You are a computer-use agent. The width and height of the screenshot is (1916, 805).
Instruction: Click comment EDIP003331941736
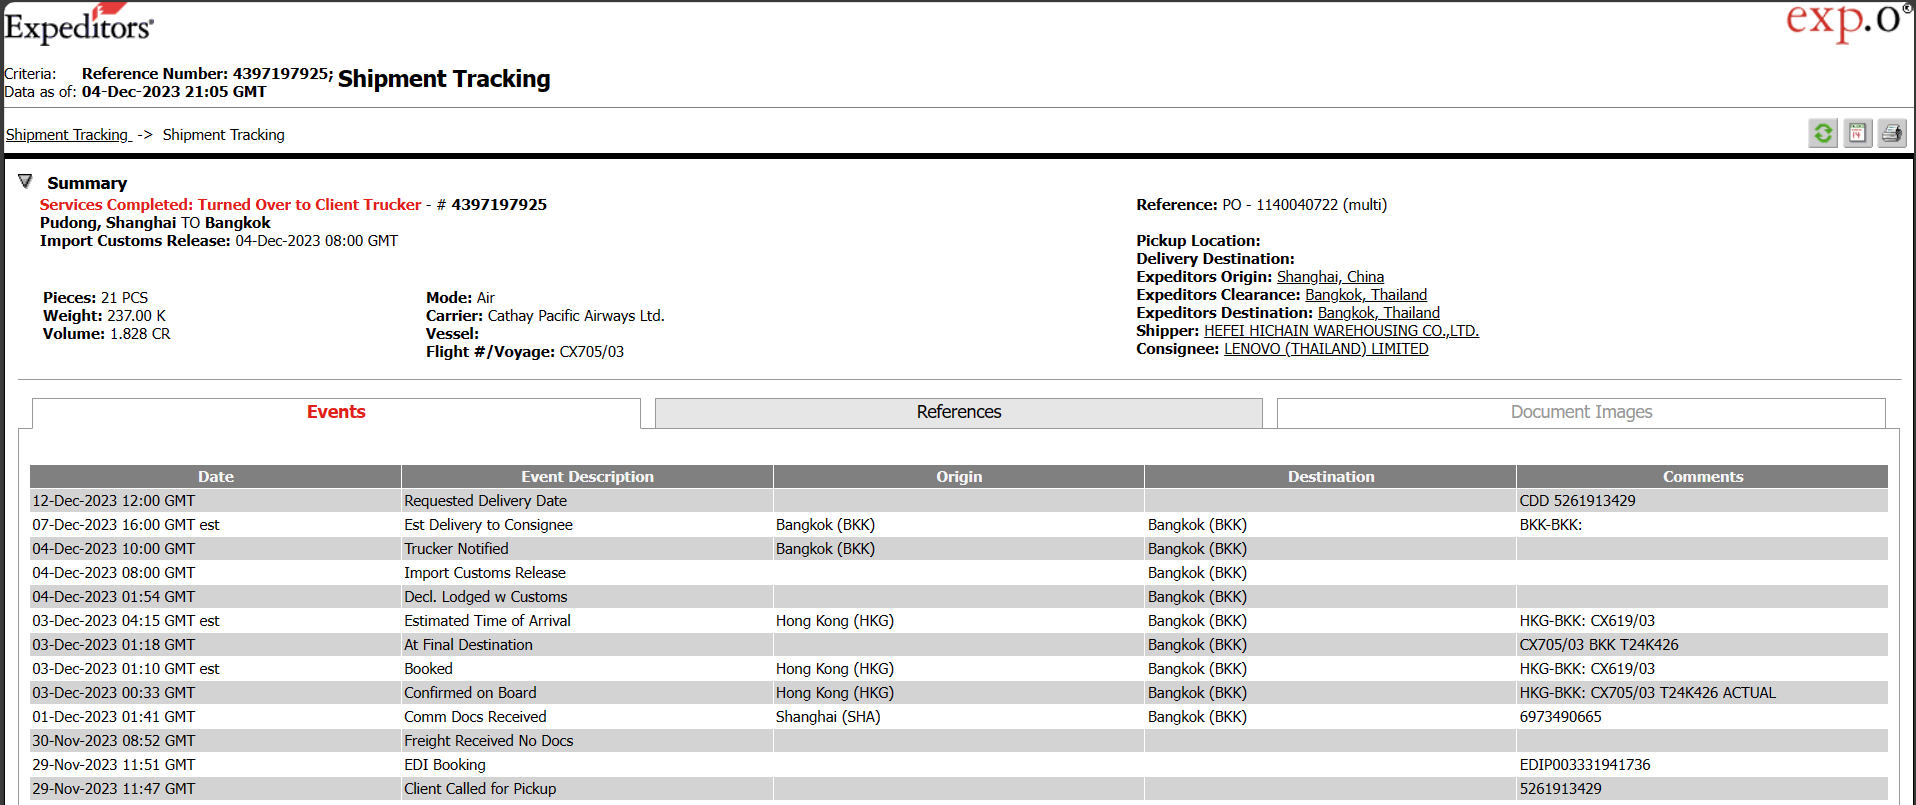(1585, 765)
